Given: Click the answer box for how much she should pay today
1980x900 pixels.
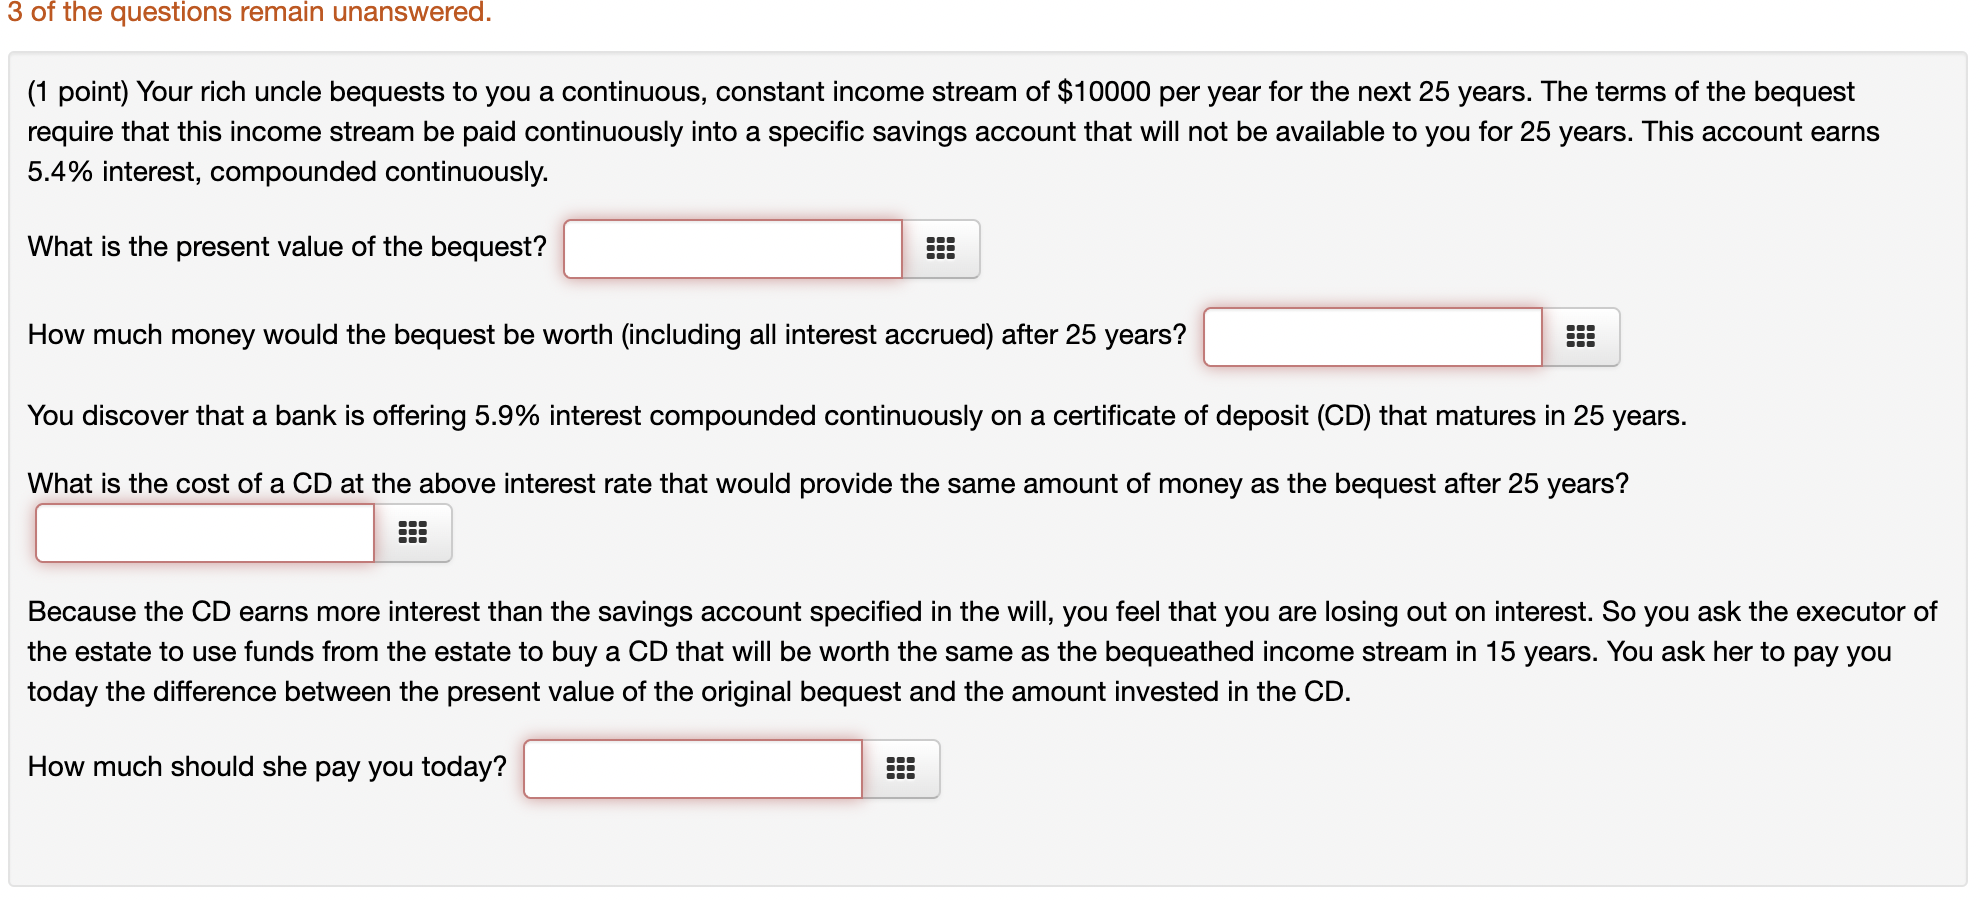Looking at the screenshot, I should 692,768.
